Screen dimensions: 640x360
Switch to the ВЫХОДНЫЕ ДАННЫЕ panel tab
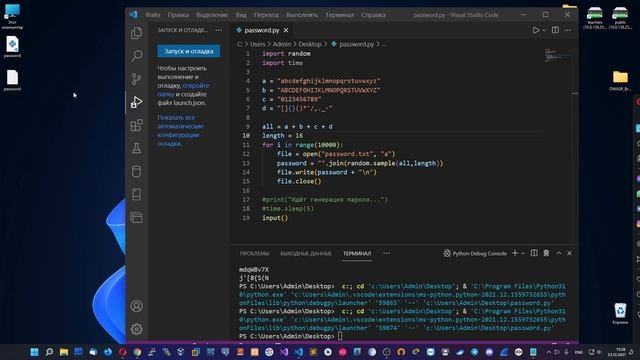coord(306,253)
